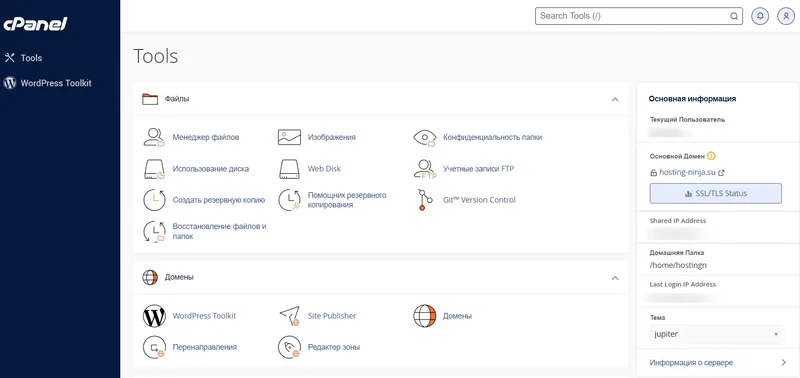Open the Домены globe icon tool
This screenshot has height=378, width=800.
(x=424, y=316)
